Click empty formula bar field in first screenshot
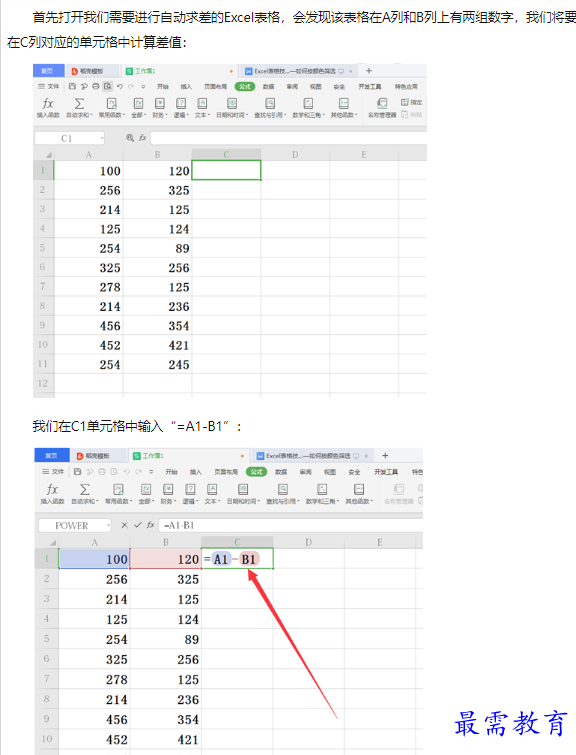The image size is (576, 755). 288,138
